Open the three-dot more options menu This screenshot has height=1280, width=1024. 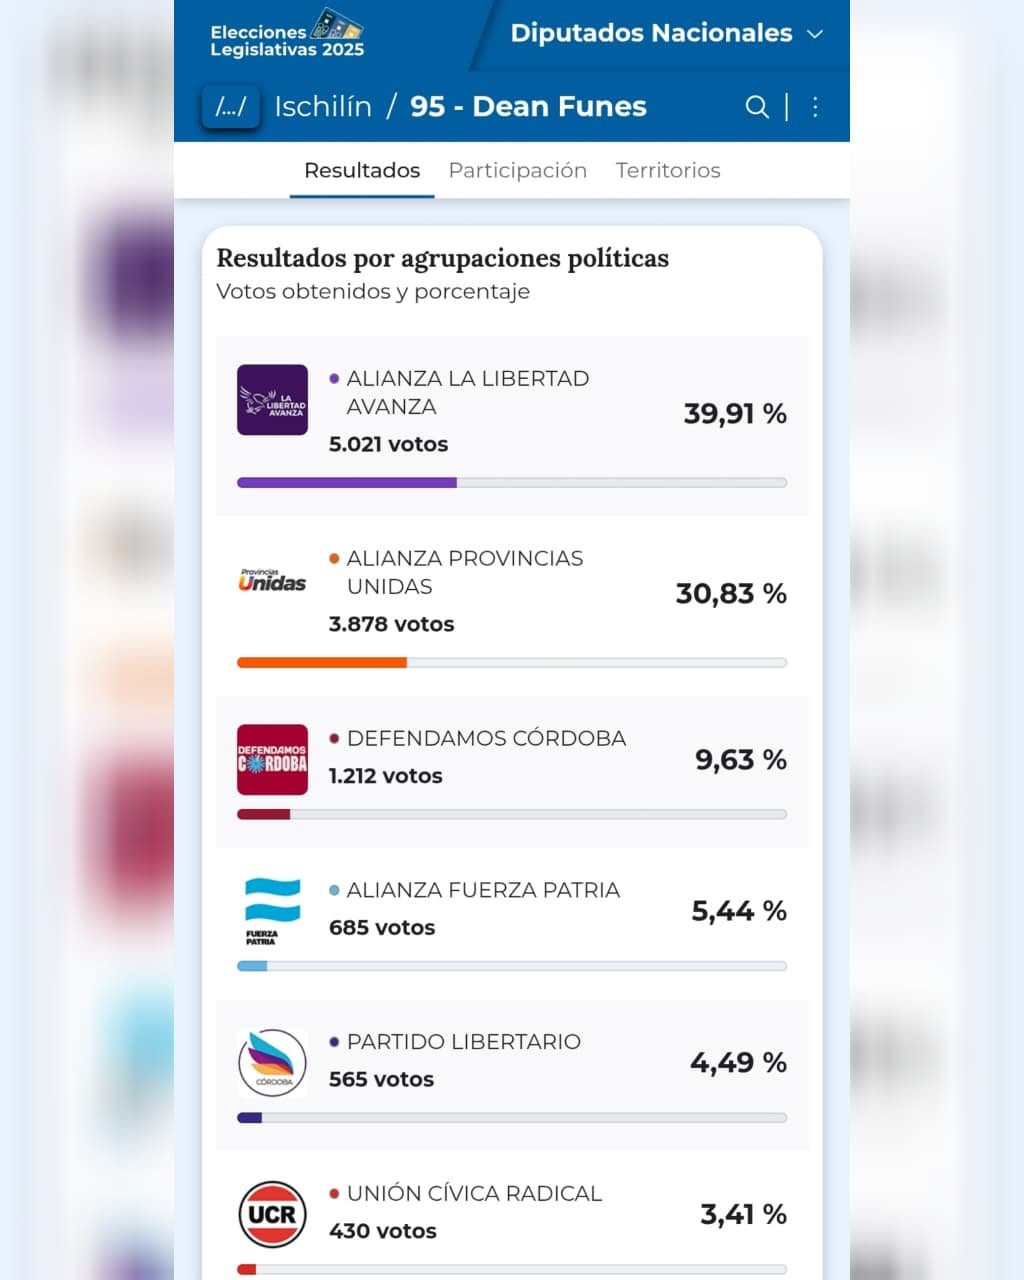pos(816,107)
